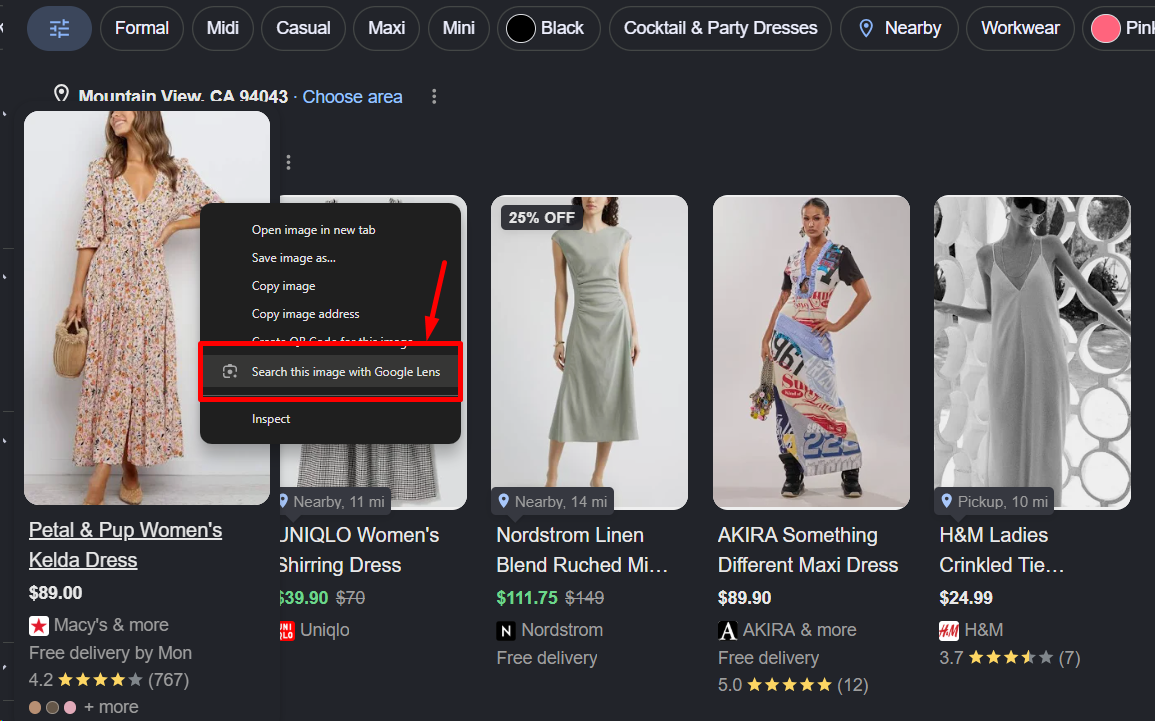Filter results by Nearby chip
Screen dimensions: 1155x721
click(x=899, y=29)
